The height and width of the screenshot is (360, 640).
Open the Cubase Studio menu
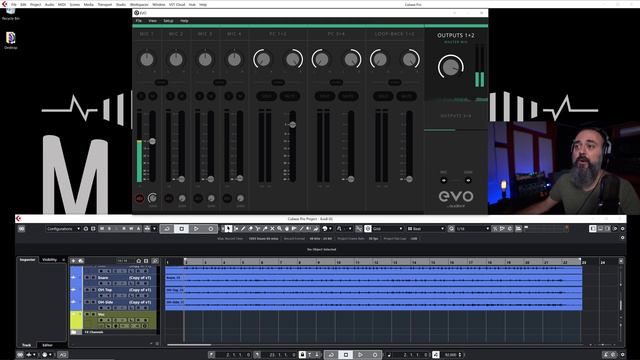[121, 4]
